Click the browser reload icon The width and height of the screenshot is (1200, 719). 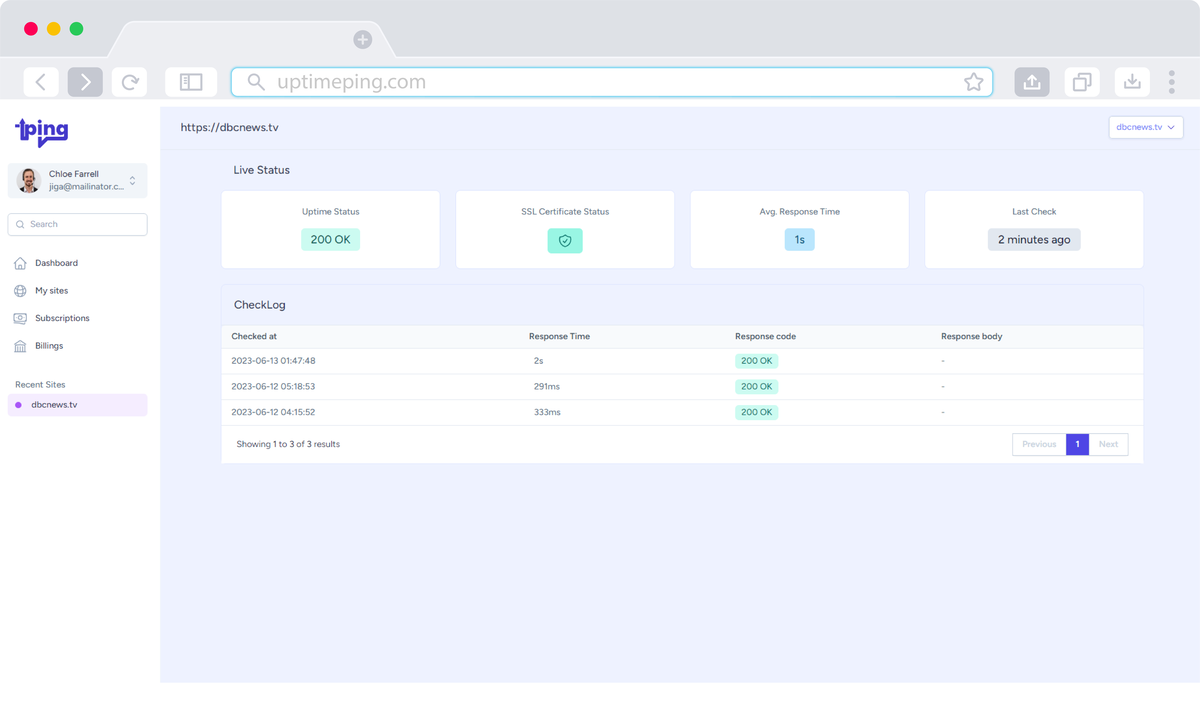coord(130,82)
